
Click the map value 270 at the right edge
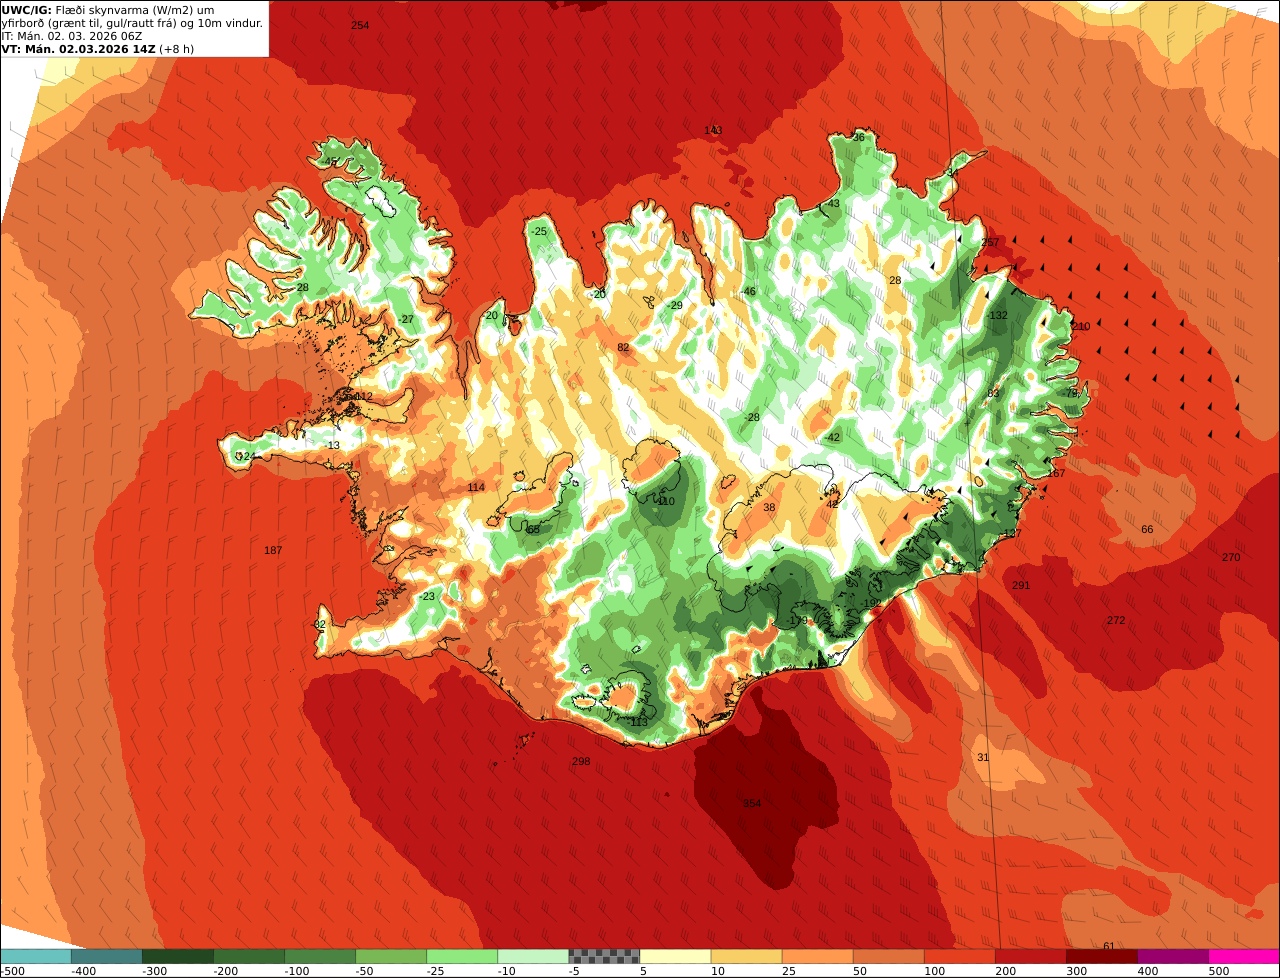tap(1231, 557)
